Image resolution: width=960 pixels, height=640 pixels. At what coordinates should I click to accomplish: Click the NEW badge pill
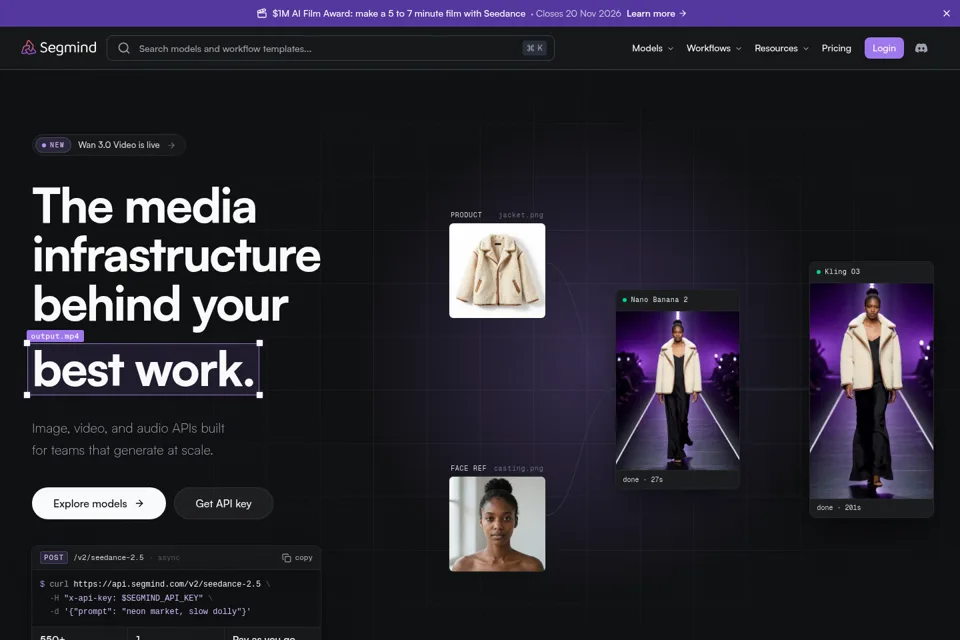pyautogui.click(x=53, y=145)
